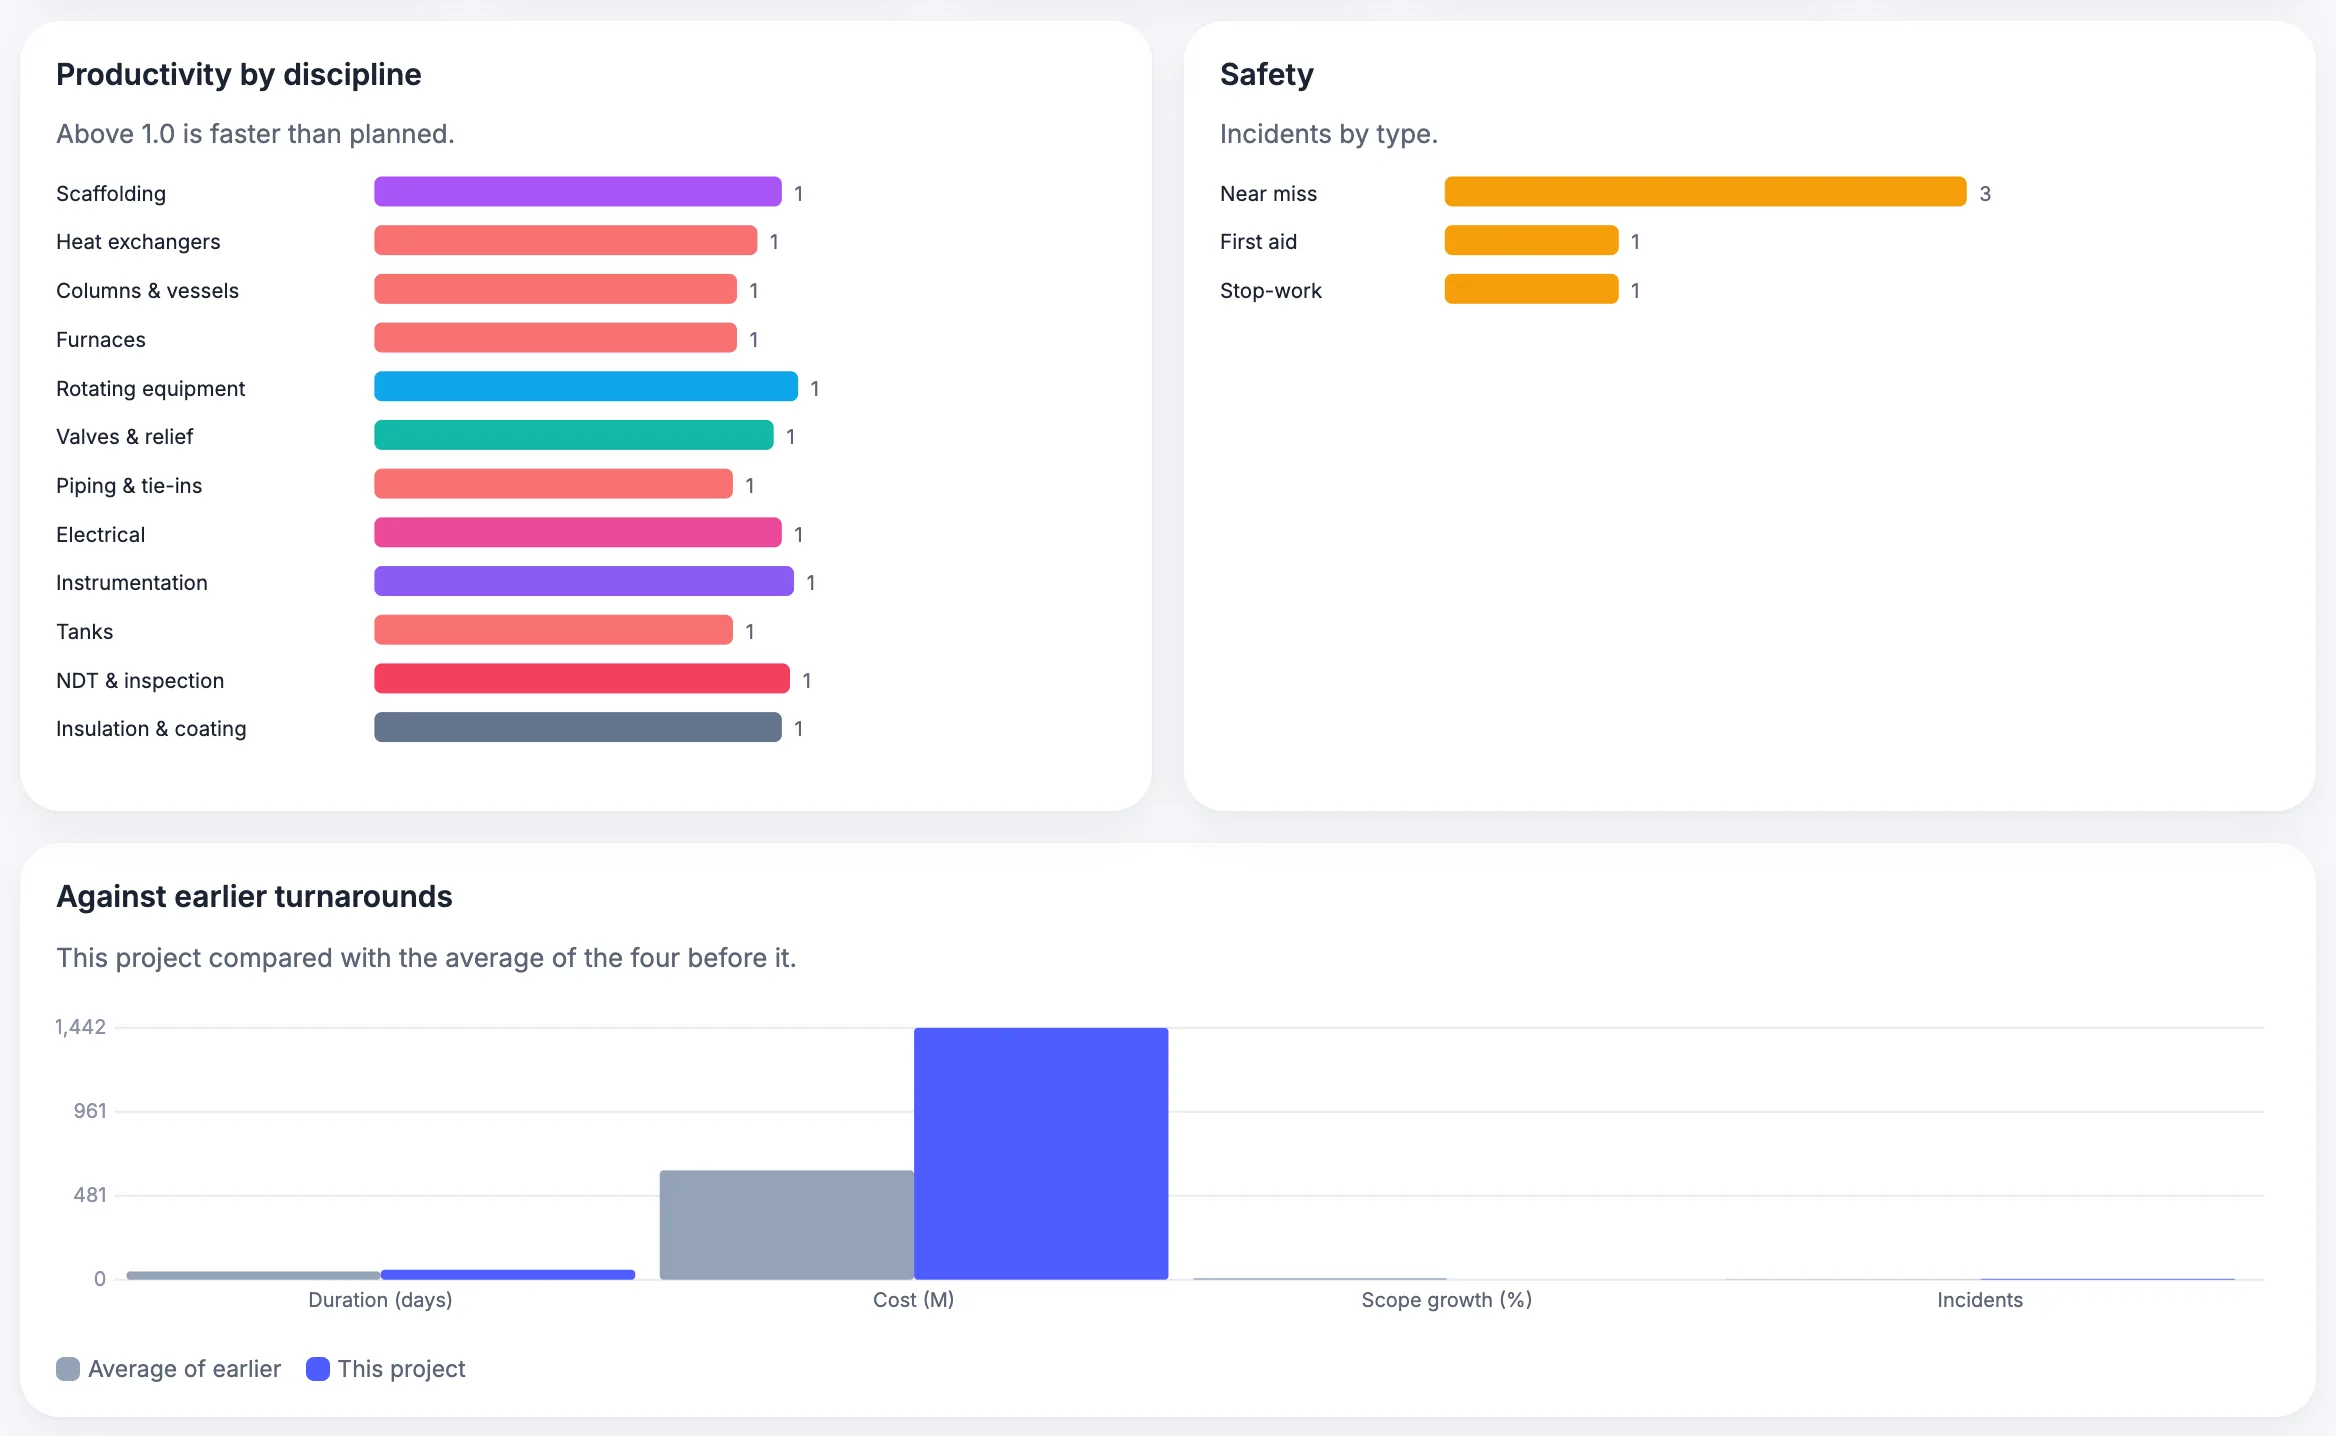Viewport: 2336px width, 1436px height.
Task: Click the 'Near miss' label
Action: tap(1268, 193)
